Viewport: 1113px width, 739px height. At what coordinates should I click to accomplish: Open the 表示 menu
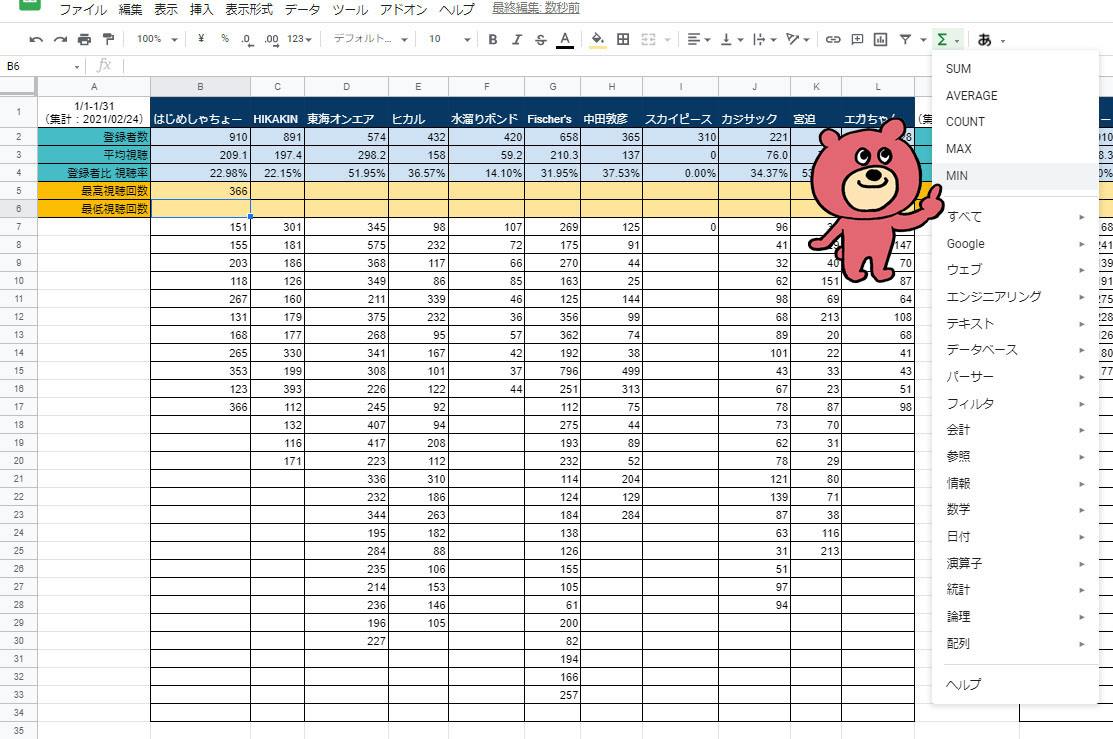pos(166,9)
